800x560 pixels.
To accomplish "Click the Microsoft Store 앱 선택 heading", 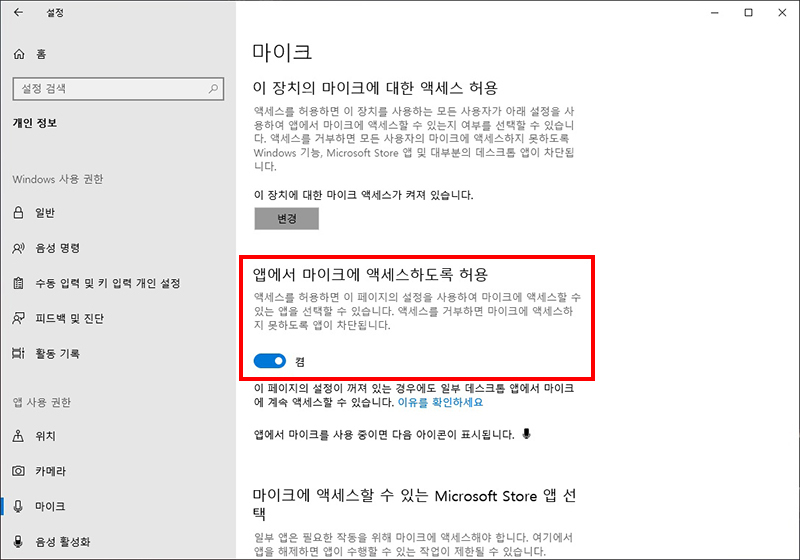I will [414, 504].
